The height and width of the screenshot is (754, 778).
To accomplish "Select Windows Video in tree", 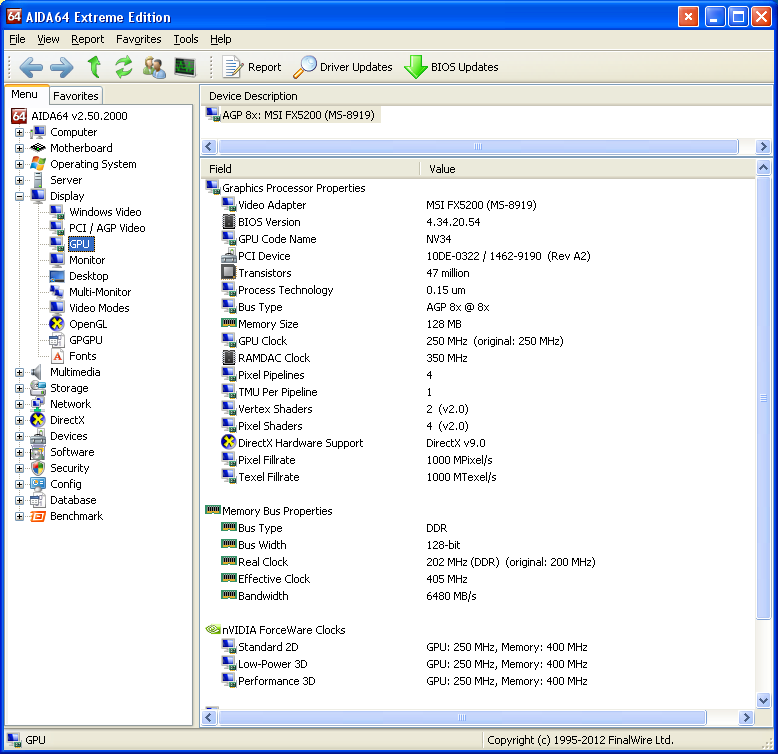I will point(105,212).
